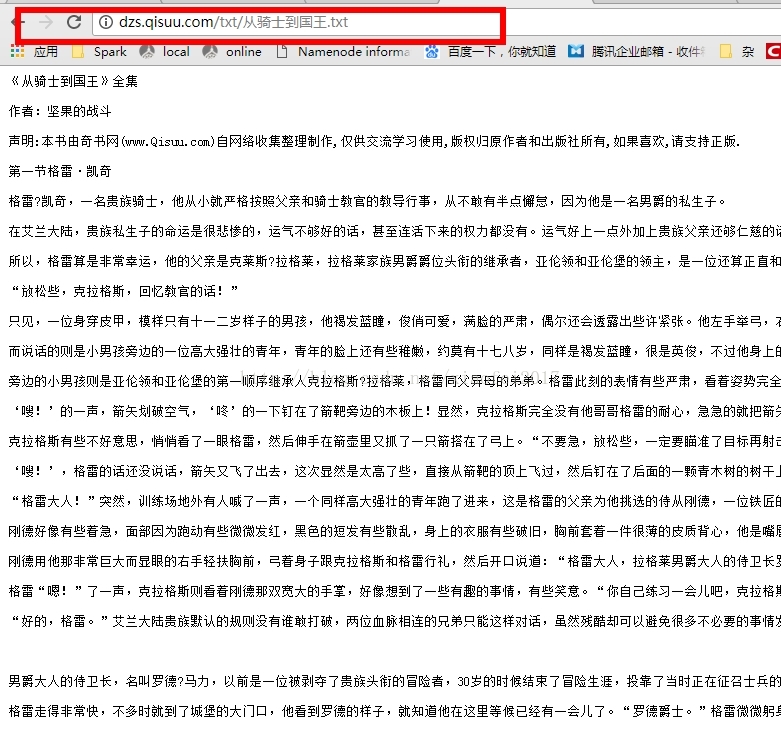Viewport: 781px width, 734px height.
Task: Open the 腾讯企业邮箱 bookmark
Action: point(637,51)
